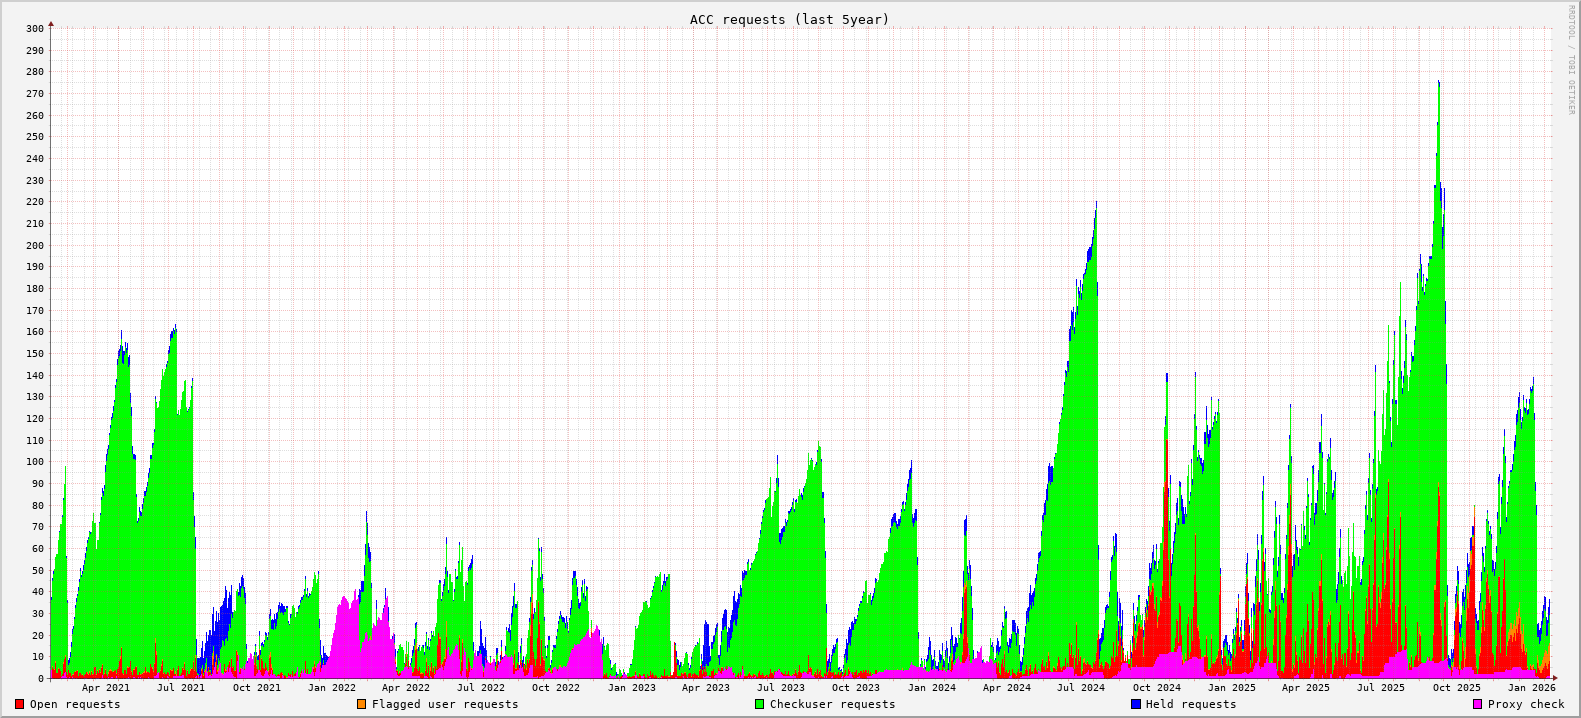Click the RRDTOOL / TOBI OETIKER watermark

[1571, 60]
